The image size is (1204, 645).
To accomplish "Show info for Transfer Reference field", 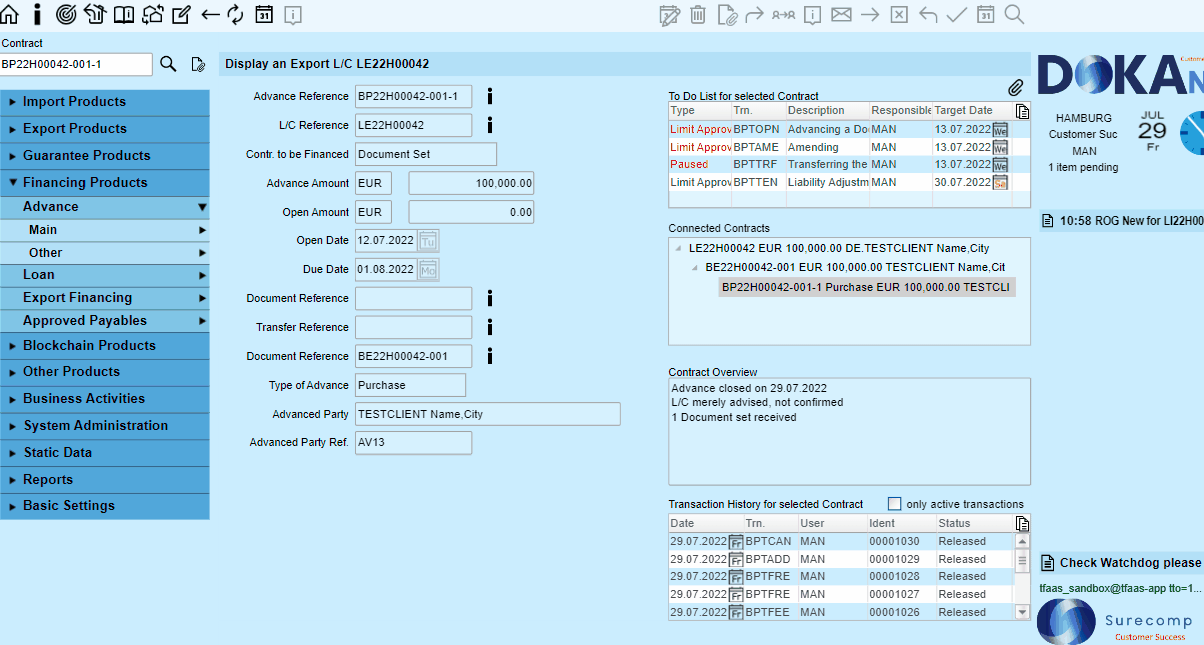I will click(x=490, y=327).
